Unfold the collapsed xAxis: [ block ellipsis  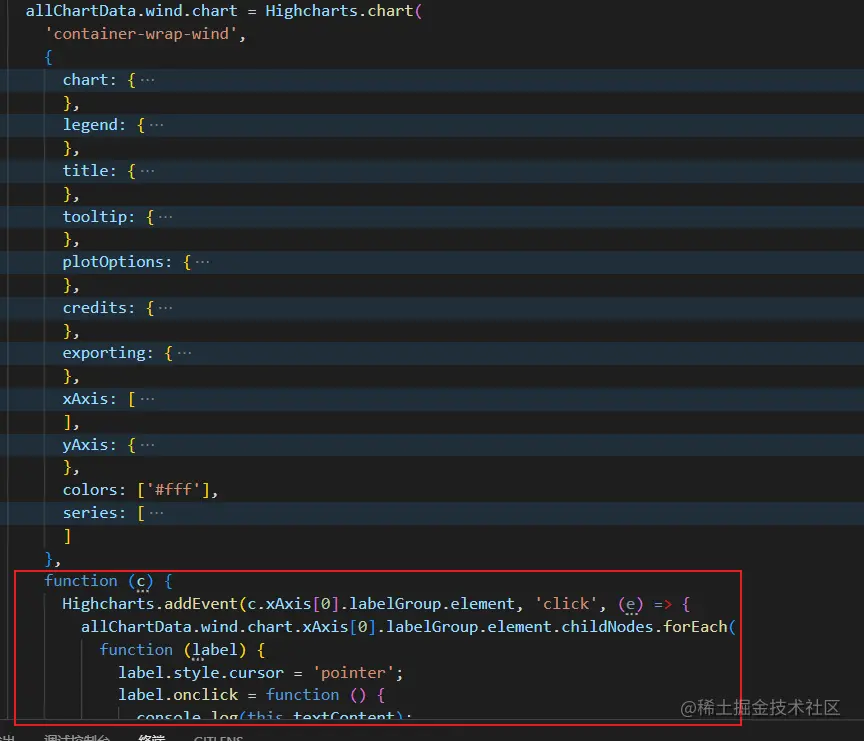147,399
